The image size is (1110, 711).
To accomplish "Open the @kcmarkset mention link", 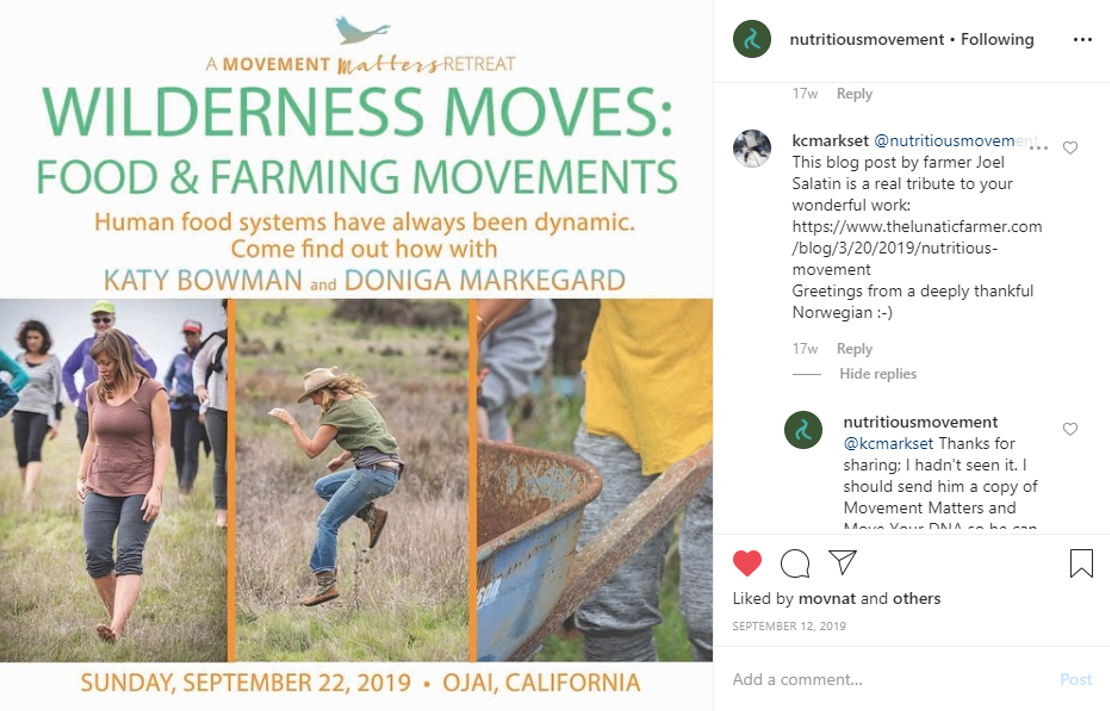I will click(888, 443).
